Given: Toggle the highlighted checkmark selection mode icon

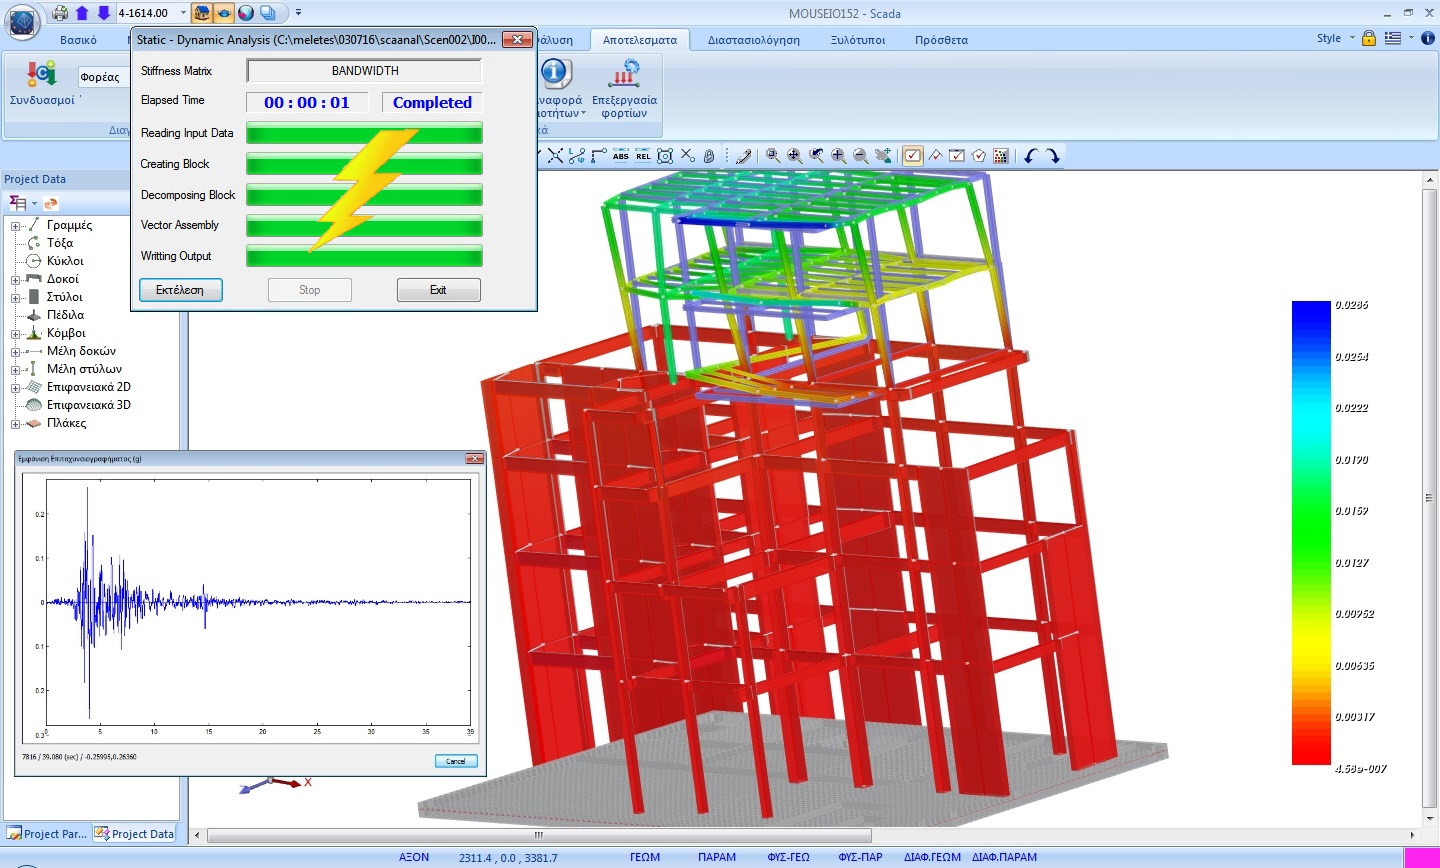Looking at the screenshot, I should (913, 156).
